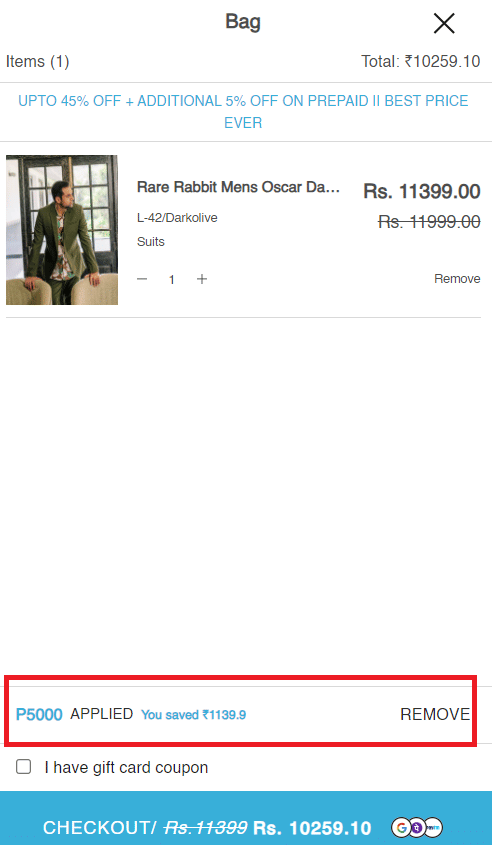
Task: Remove the applied P5000 coupon
Action: tap(435, 715)
